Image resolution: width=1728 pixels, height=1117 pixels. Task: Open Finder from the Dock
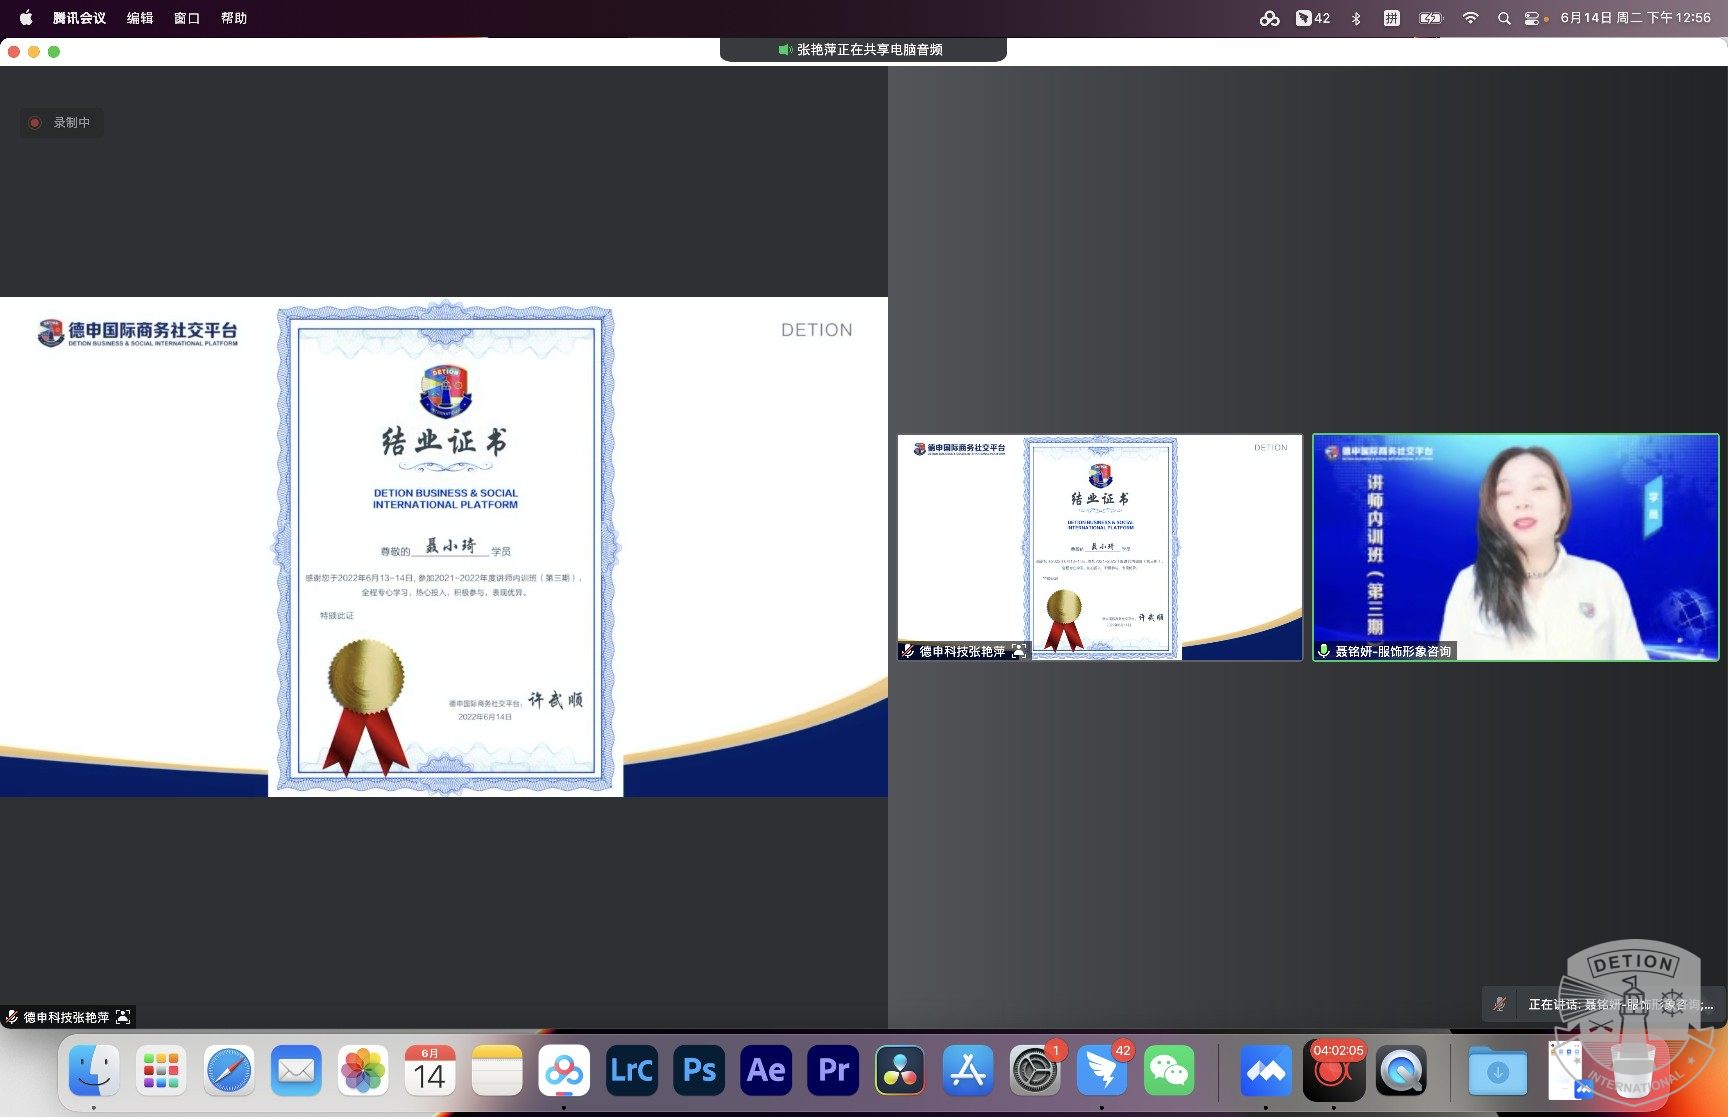pyautogui.click(x=94, y=1071)
